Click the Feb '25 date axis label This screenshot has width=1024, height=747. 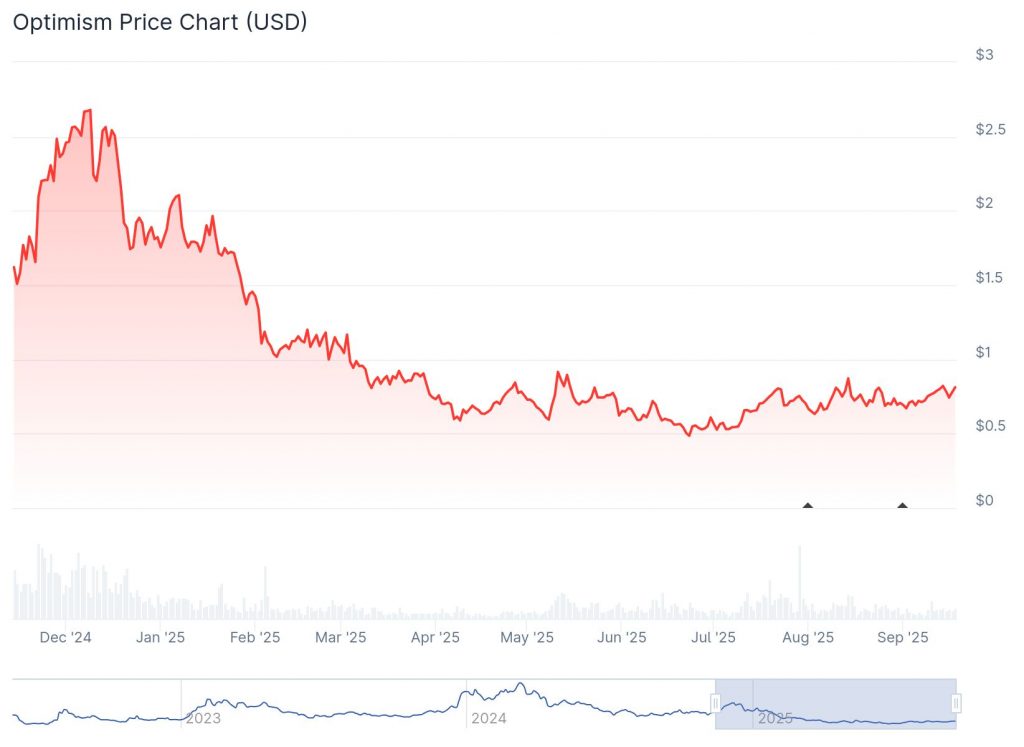[255, 637]
